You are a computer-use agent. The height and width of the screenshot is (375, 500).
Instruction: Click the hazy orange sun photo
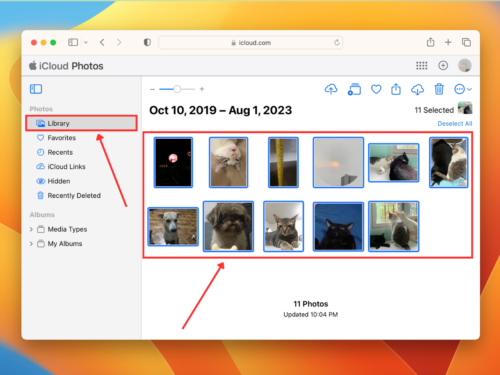pos(338,163)
